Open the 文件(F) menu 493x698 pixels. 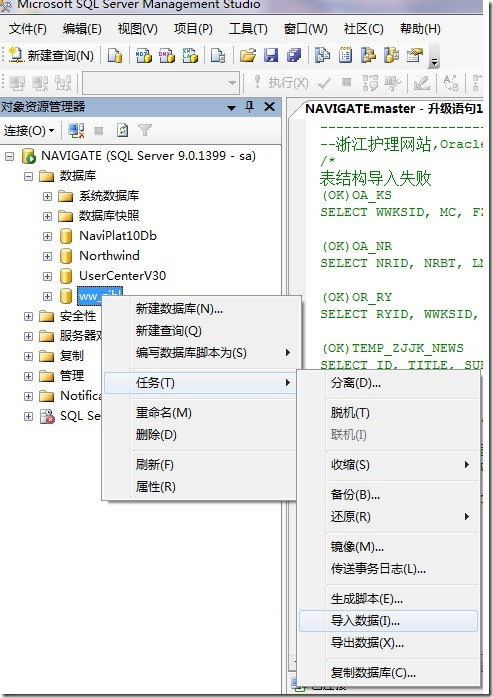coord(28,29)
